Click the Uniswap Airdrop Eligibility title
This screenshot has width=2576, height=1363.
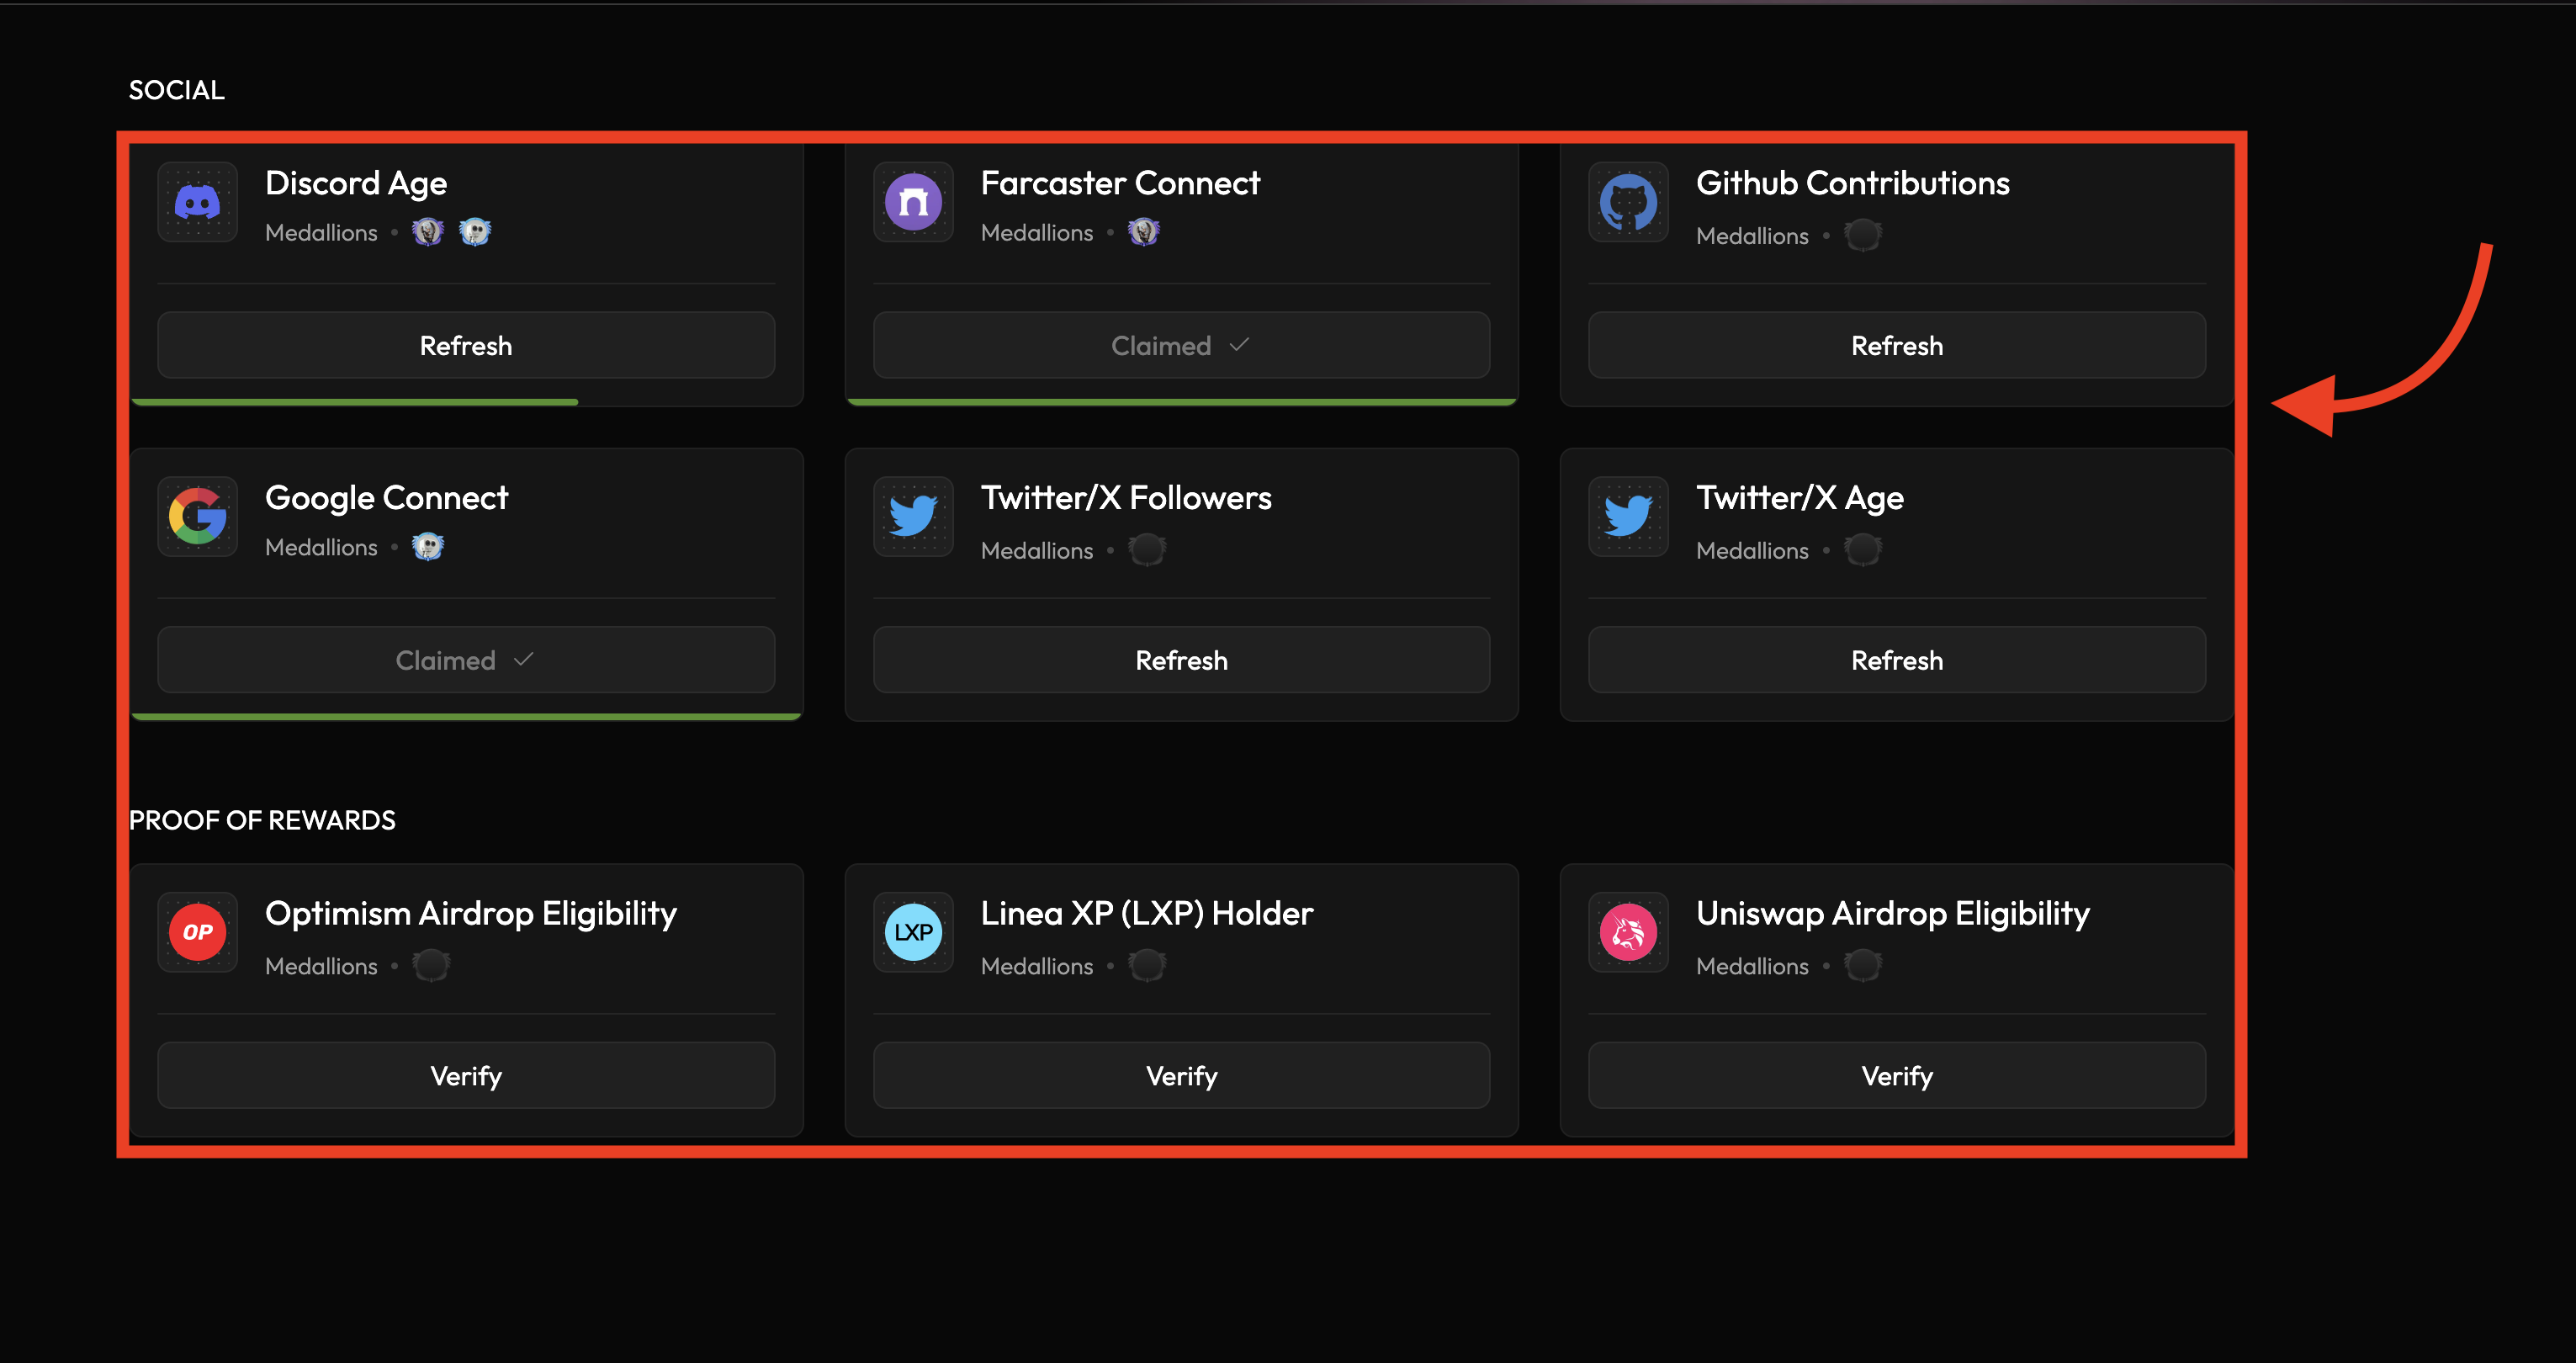(1893, 915)
